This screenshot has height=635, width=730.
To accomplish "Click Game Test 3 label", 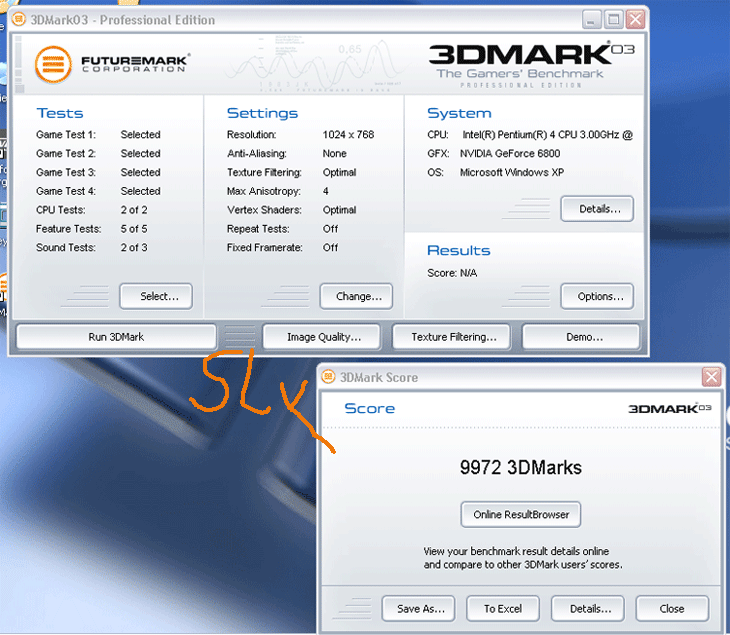I will tap(66, 172).
